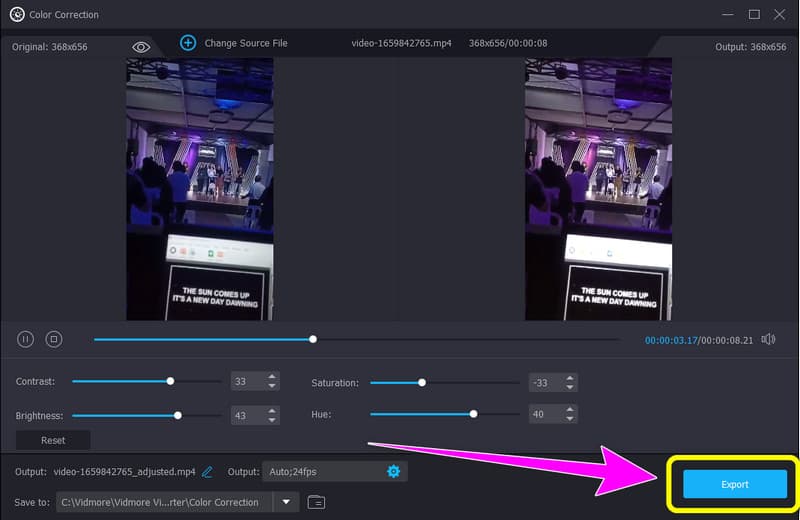Decrease the Saturation value stepper
Screen dimensions: 800x520
point(570,387)
